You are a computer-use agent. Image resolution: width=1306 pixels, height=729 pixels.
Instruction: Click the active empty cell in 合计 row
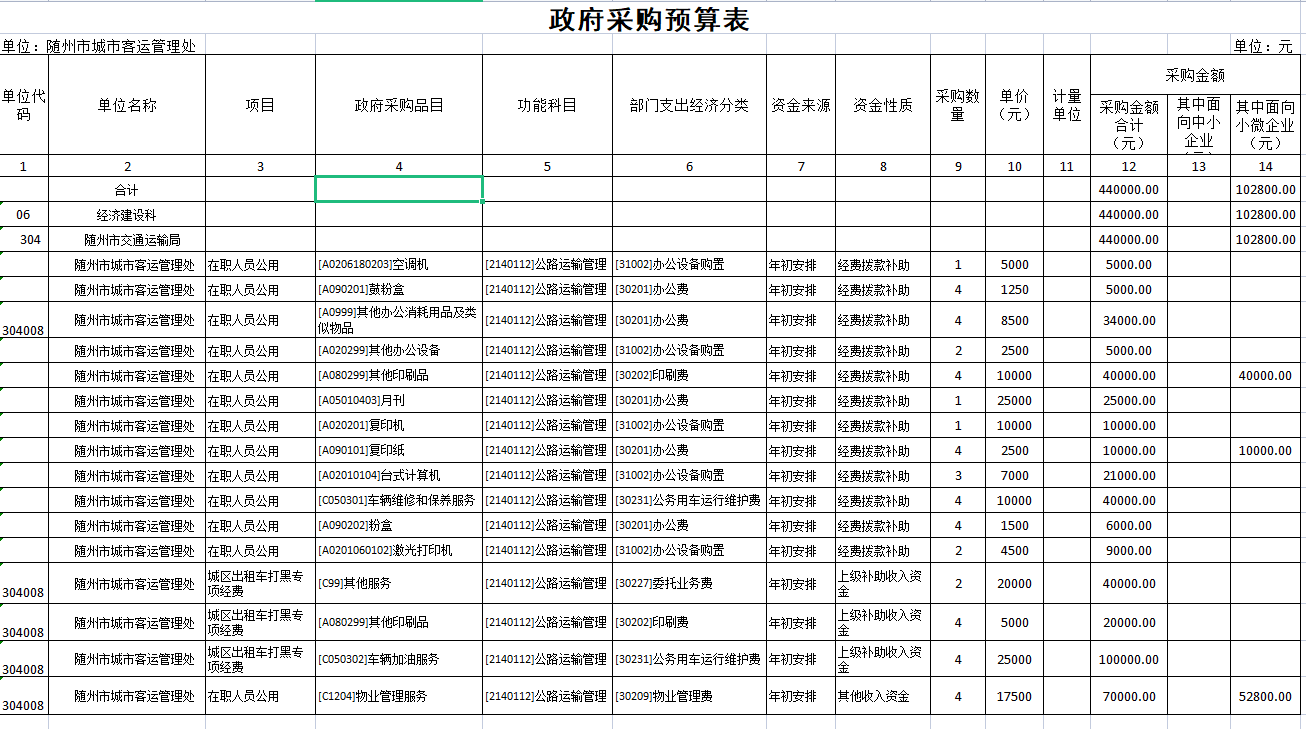[399, 189]
